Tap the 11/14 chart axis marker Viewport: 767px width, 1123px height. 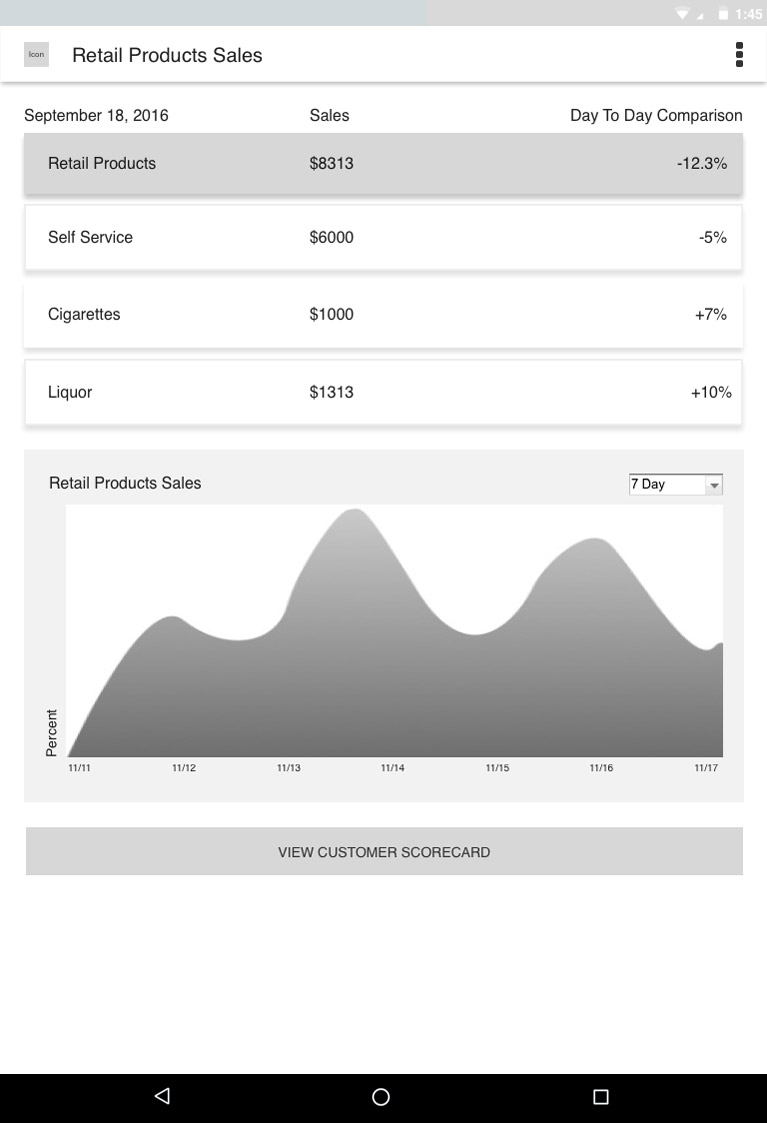coord(392,768)
